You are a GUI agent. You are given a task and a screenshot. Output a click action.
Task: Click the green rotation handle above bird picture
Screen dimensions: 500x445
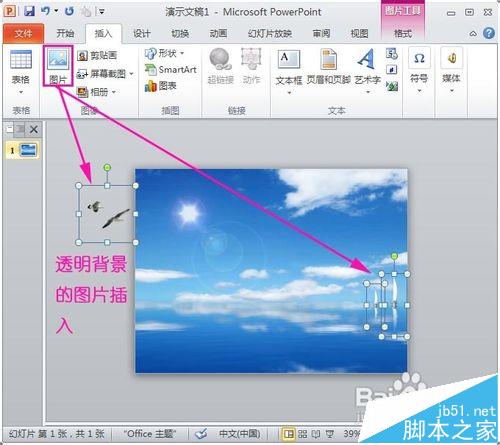tap(107, 168)
